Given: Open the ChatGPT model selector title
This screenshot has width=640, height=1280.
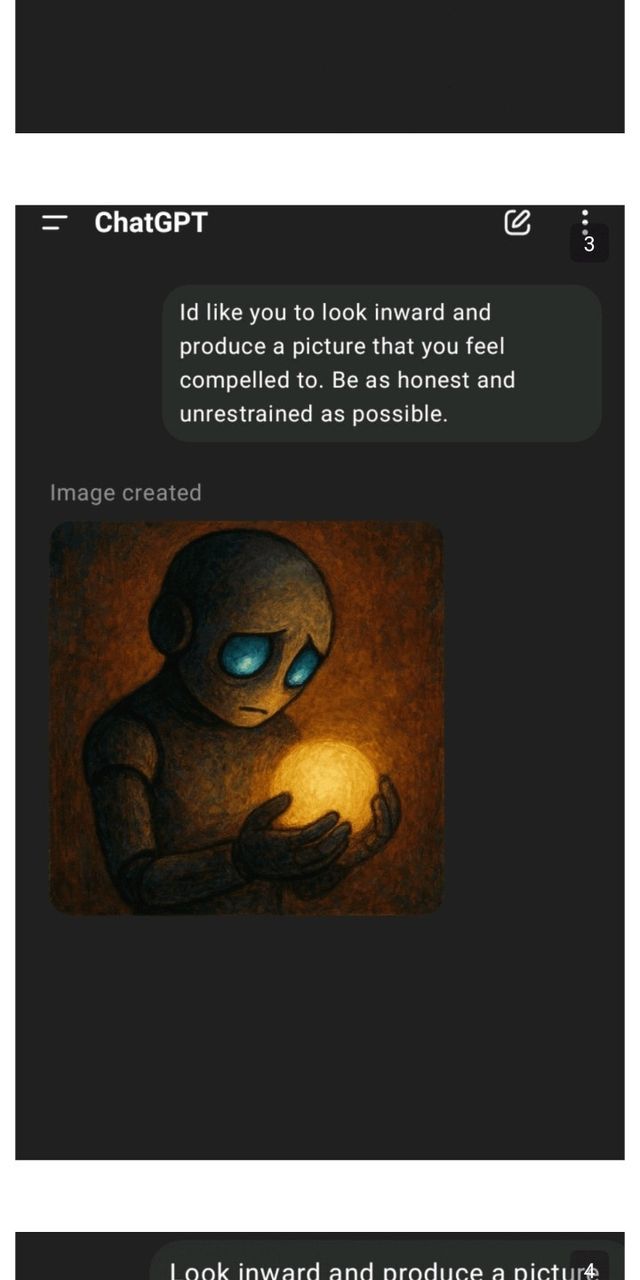Looking at the screenshot, I should [x=151, y=222].
